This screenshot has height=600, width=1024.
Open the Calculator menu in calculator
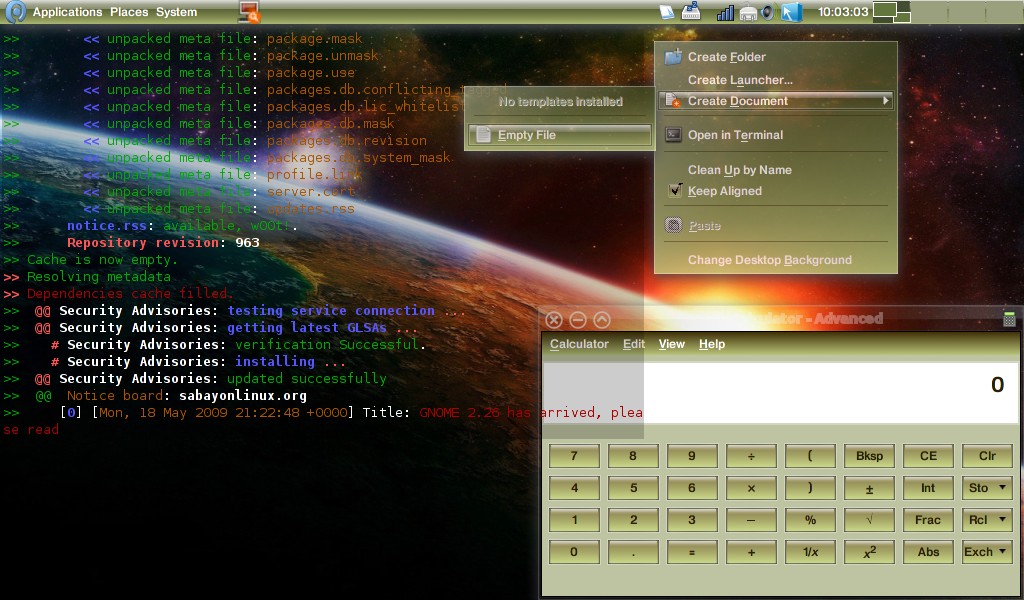[x=579, y=344]
